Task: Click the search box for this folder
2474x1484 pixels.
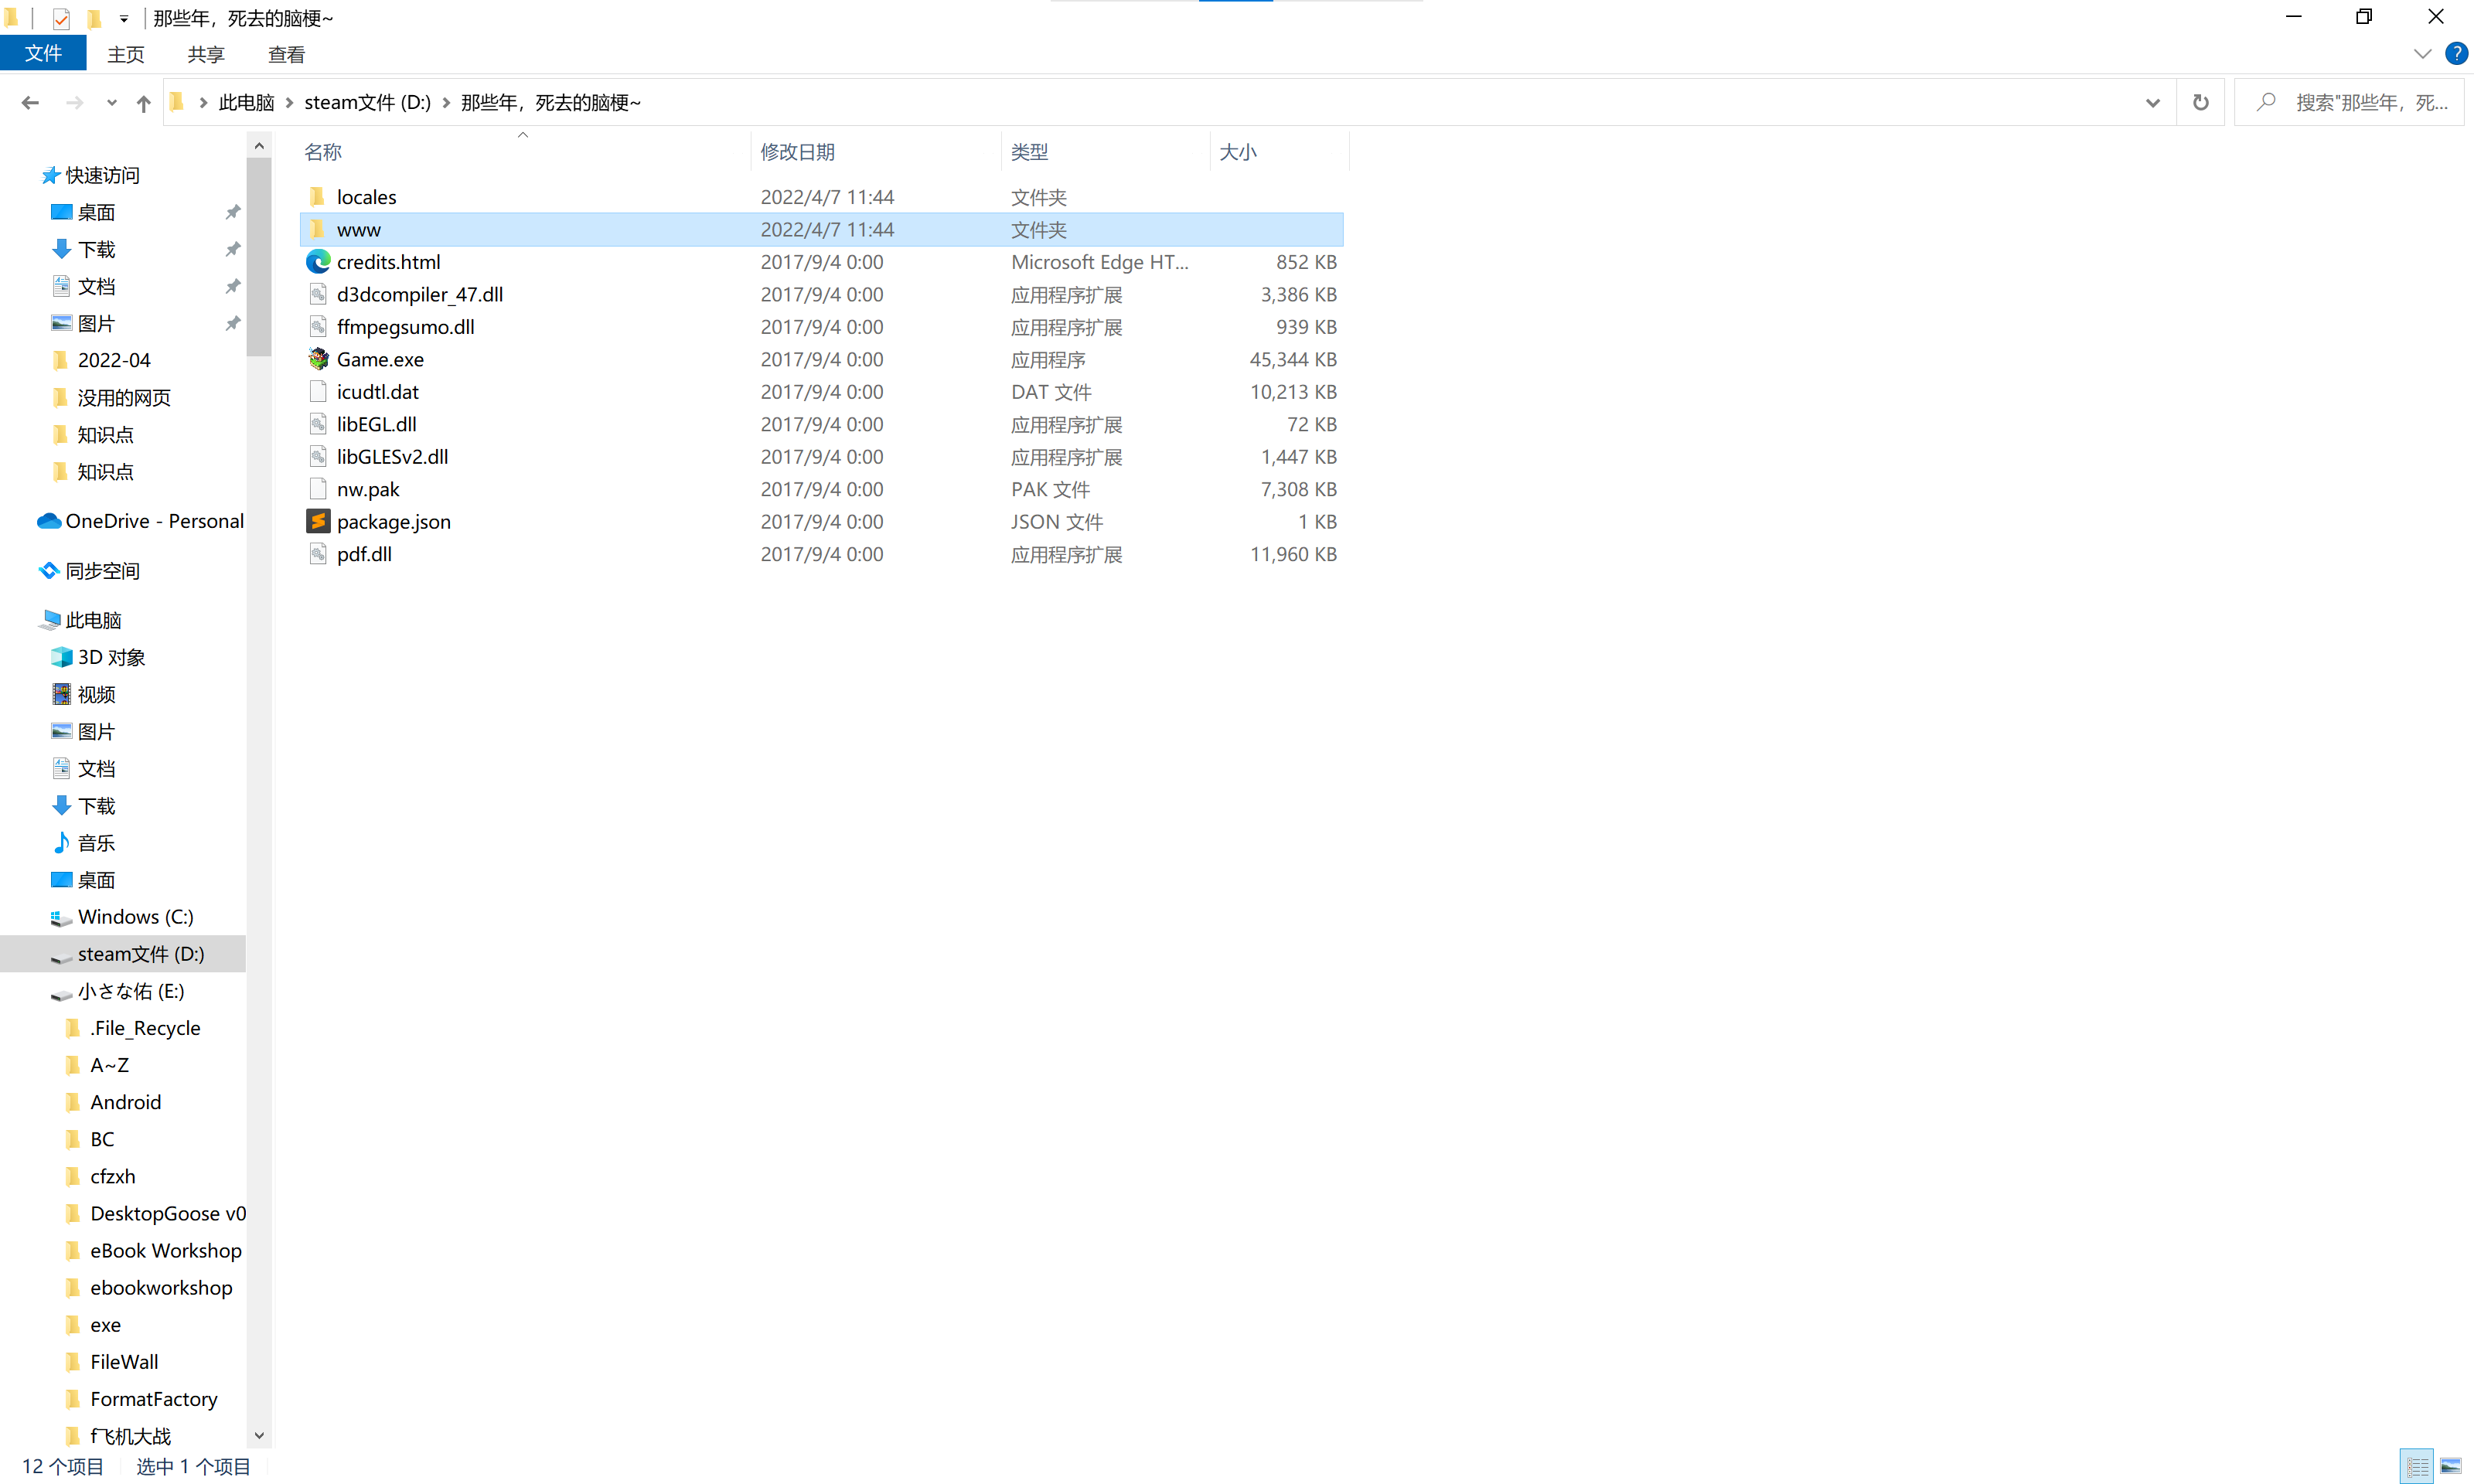Action: tap(2350, 102)
